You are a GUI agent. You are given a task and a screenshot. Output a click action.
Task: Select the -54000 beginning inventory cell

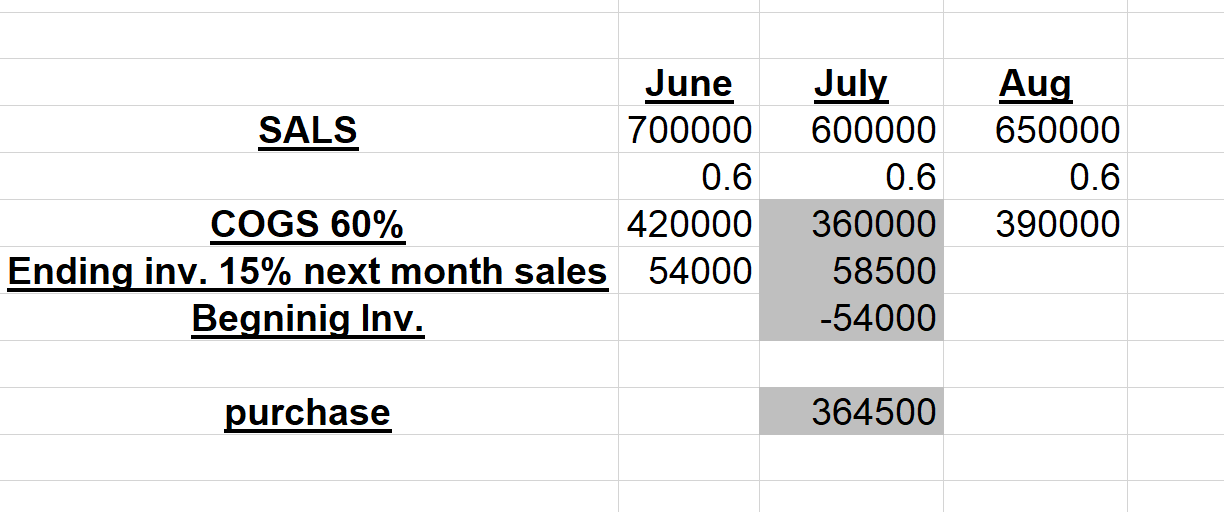pos(851,318)
